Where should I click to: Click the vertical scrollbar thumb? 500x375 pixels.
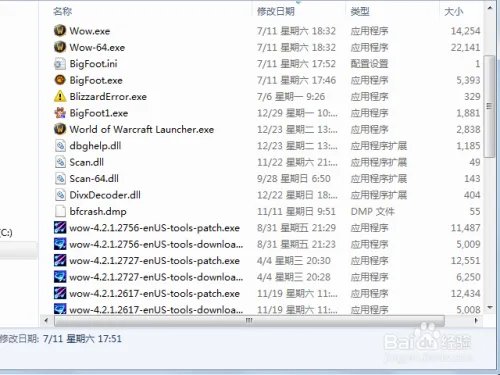click(x=489, y=106)
